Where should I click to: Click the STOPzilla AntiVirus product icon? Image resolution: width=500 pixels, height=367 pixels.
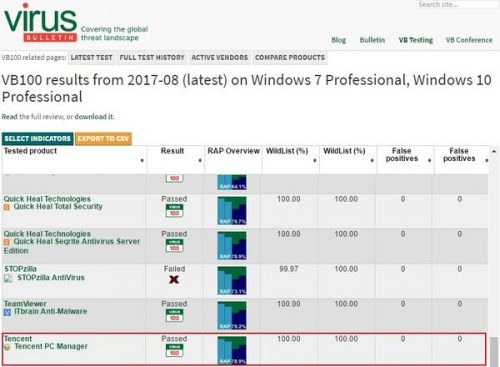(x=8, y=278)
